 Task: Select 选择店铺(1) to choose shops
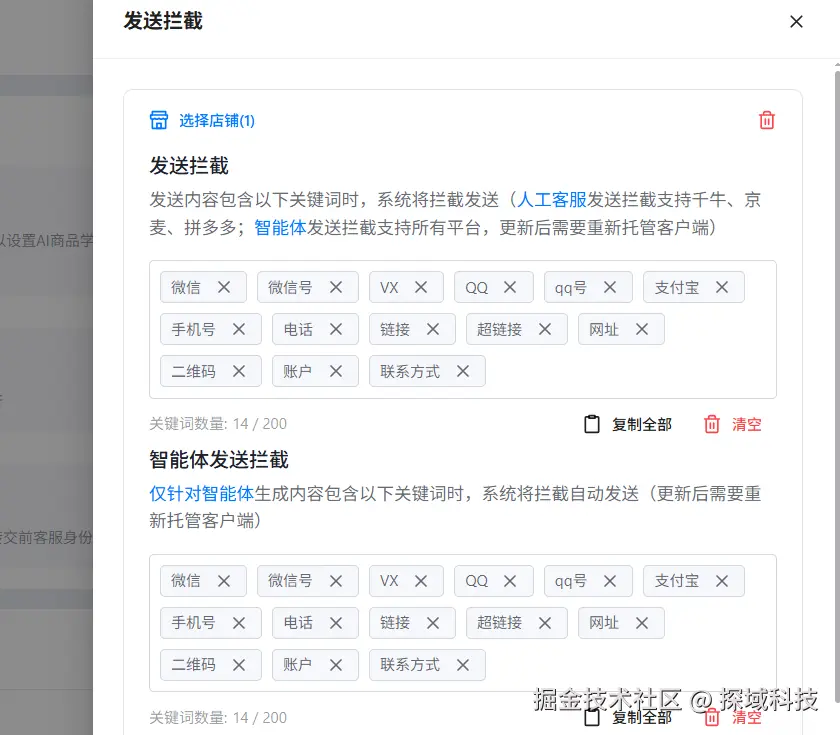217,120
